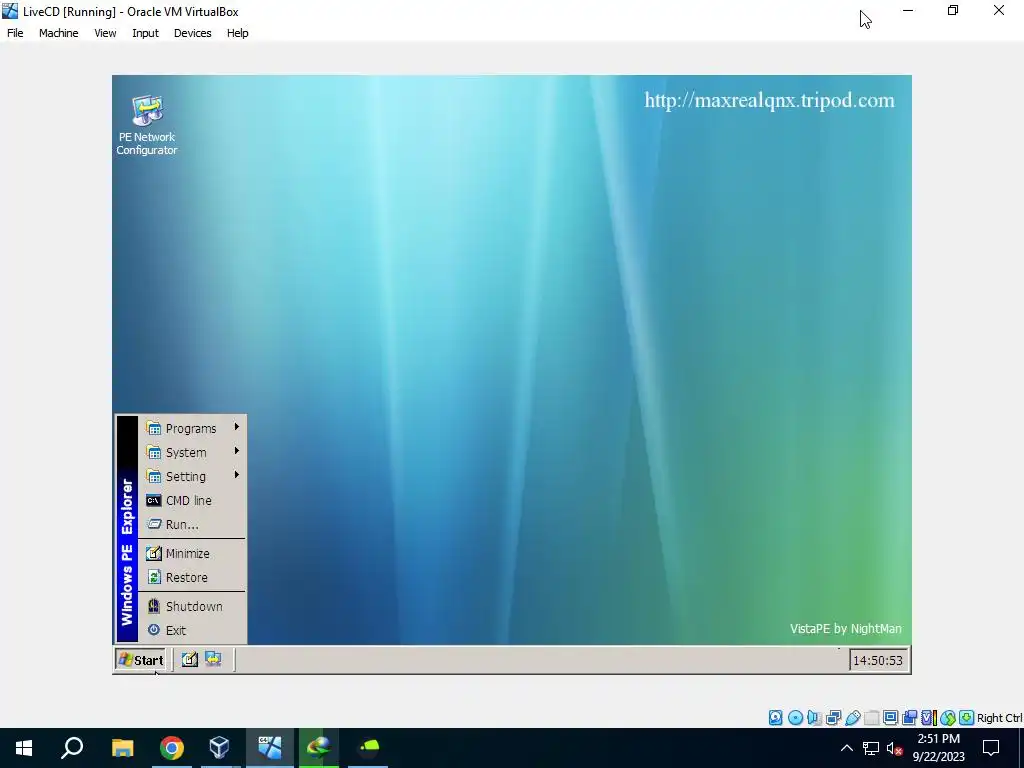Click the CMD line console icon

153,500
